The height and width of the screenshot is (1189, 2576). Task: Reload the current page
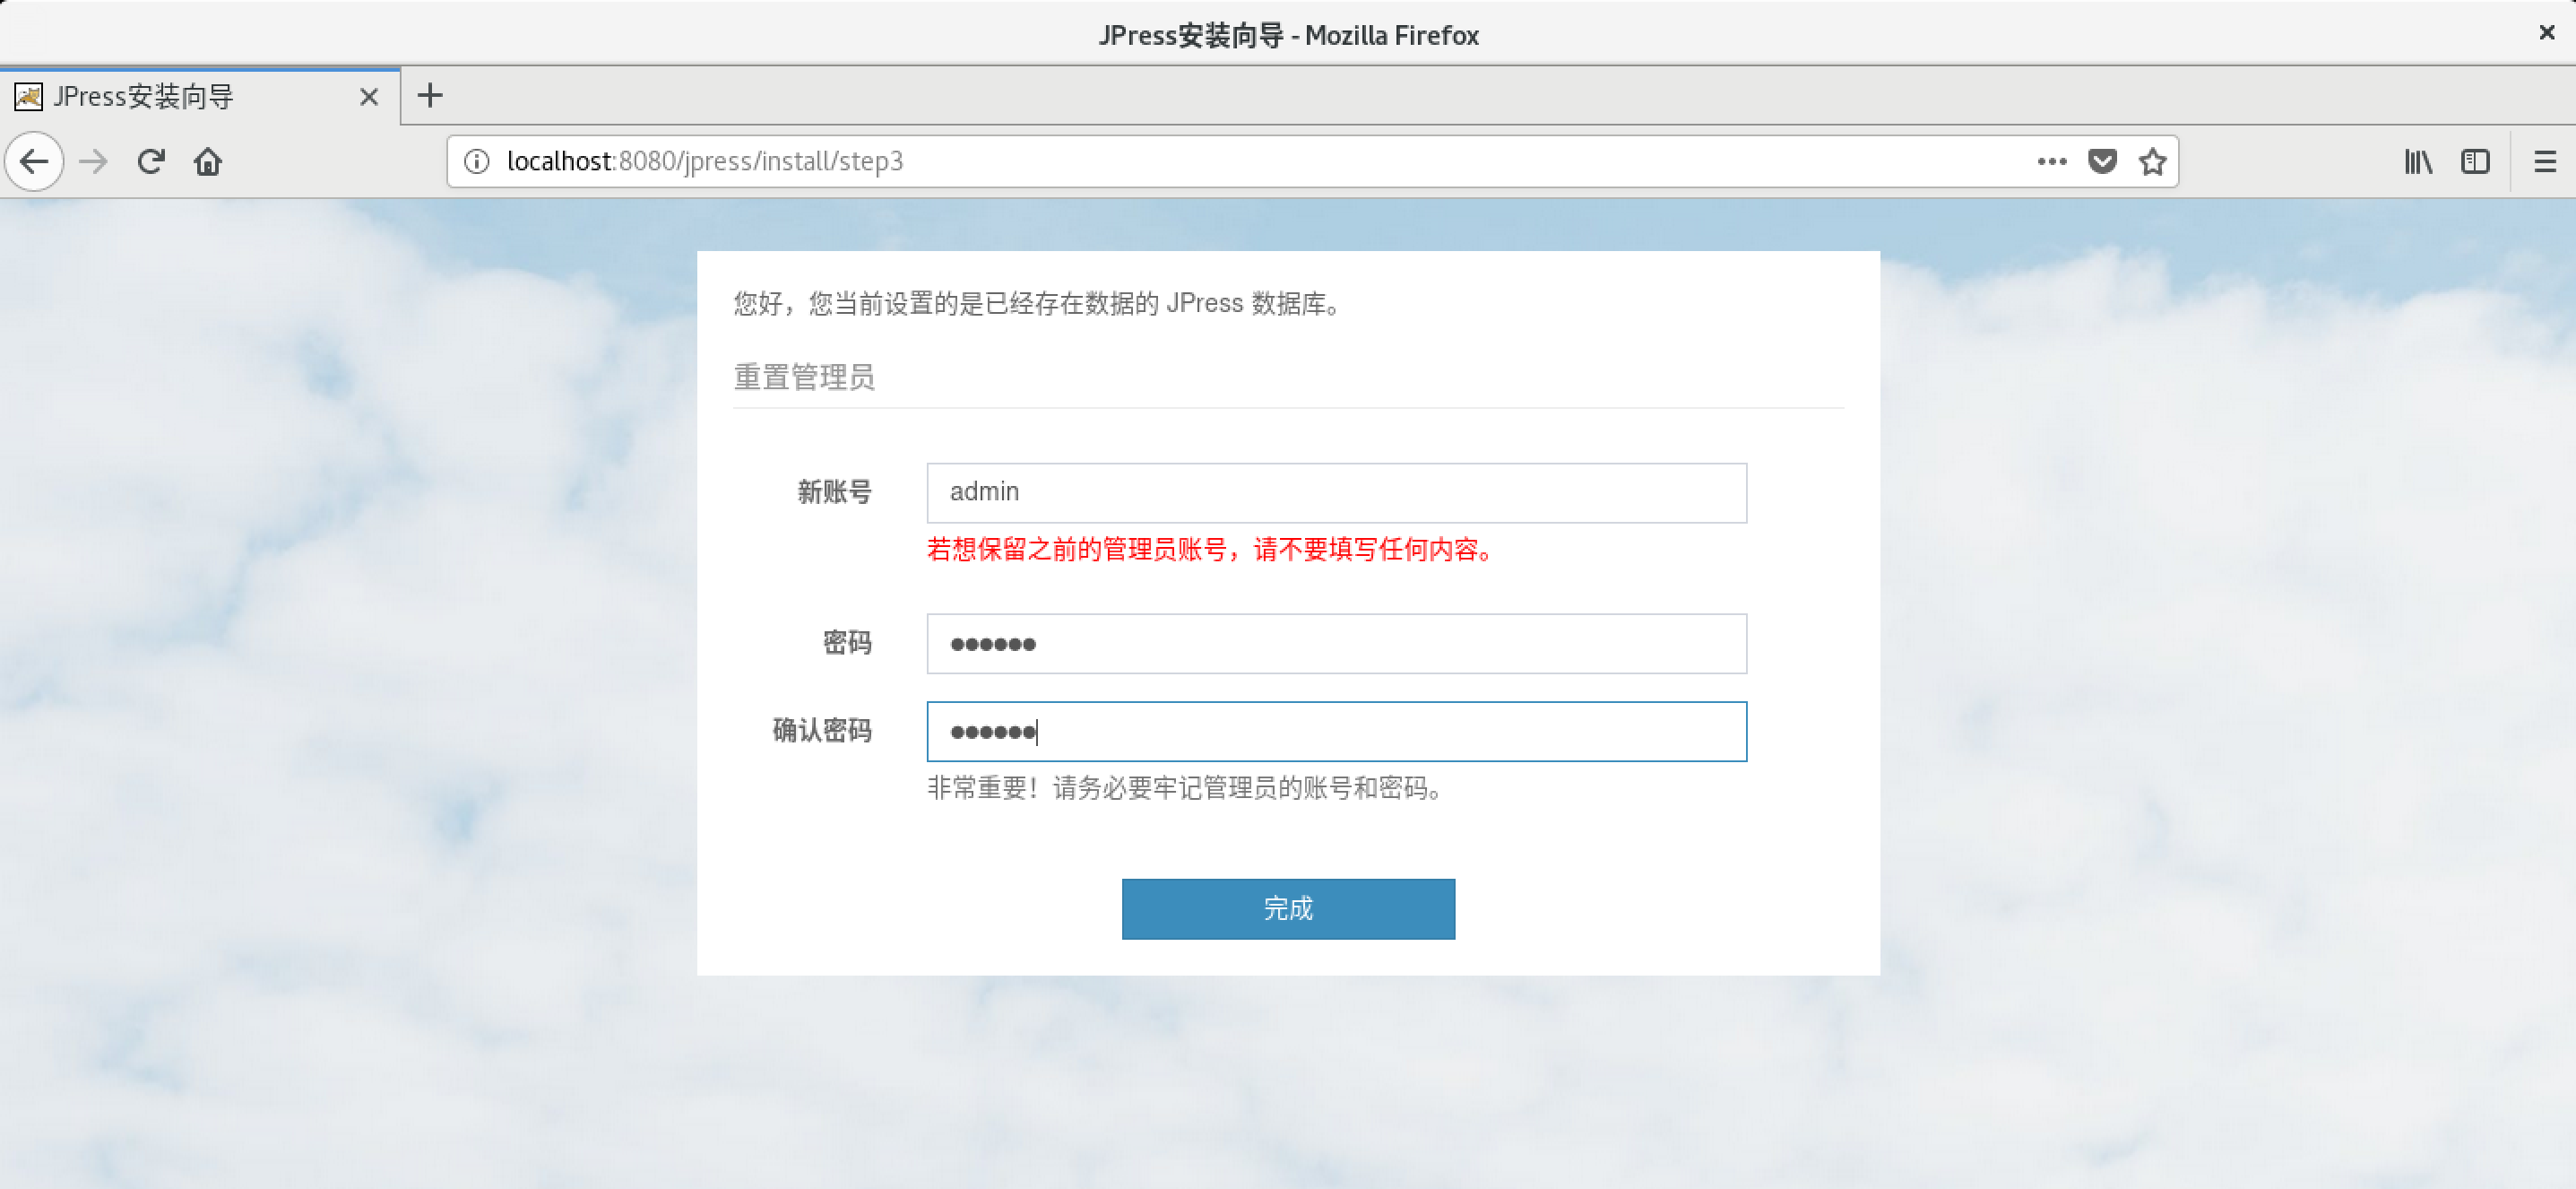(x=150, y=161)
